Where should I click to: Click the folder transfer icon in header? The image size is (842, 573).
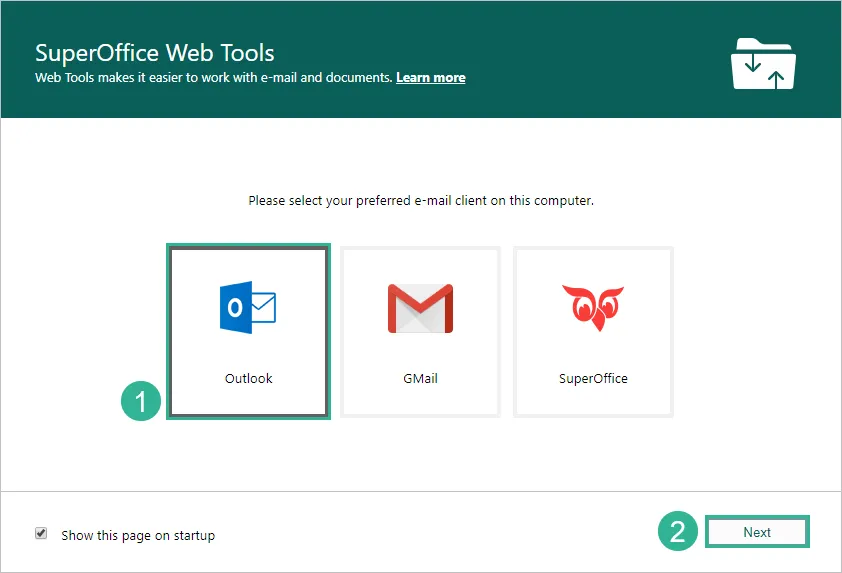[763, 62]
